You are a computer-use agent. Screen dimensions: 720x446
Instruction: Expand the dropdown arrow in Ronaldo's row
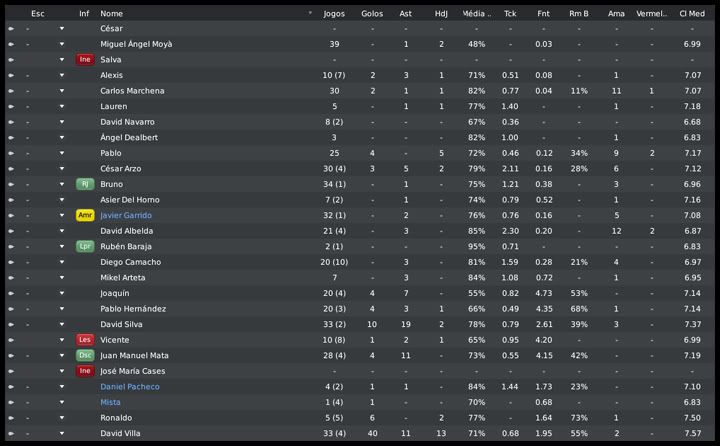click(x=62, y=418)
